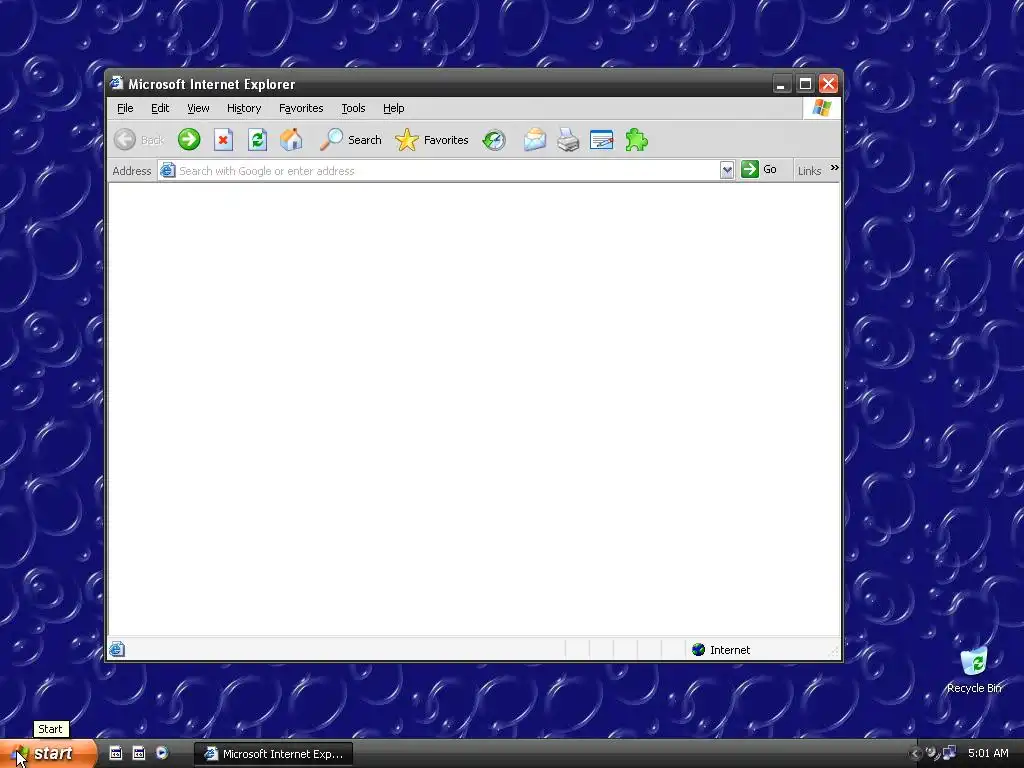Image resolution: width=1024 pixels, height=768 pixels.
Task: Refresh the page using the toolbar icon
Action: [x=257, y=140]
